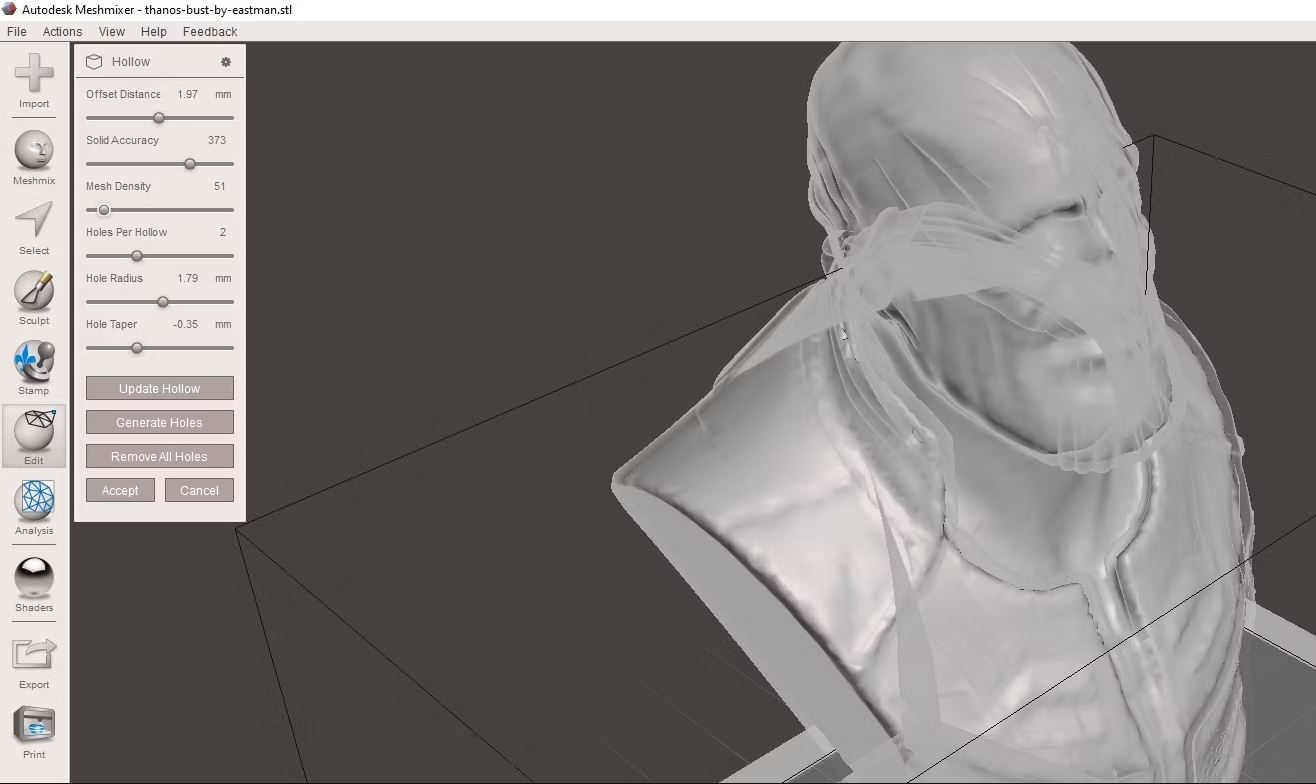Image resolution: width=1316 pixels, height=784 pixels.
Task: Open the Import tool
Action: [34, 81]
